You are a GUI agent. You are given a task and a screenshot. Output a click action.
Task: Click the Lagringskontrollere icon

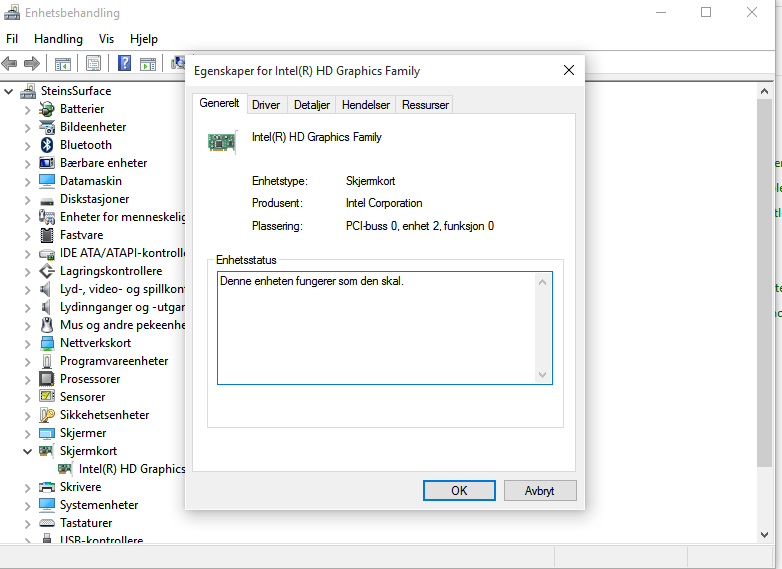(47, 271)
